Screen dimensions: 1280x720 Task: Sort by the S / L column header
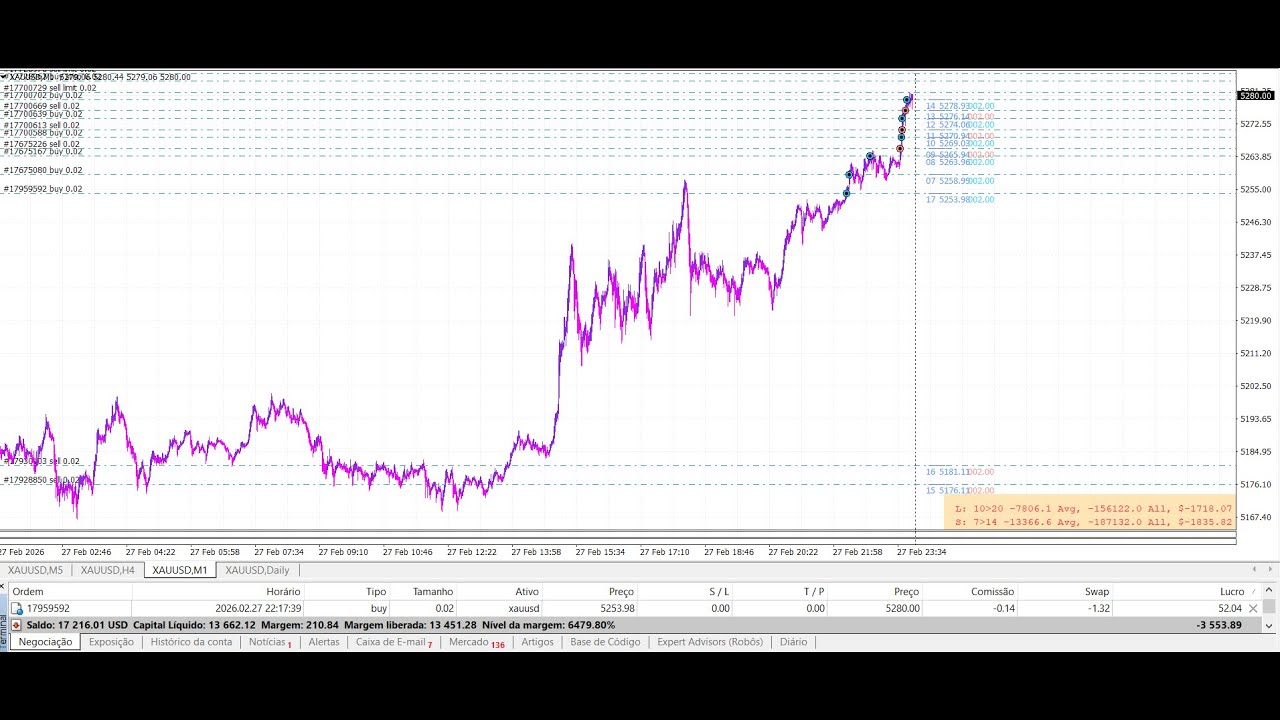719,592
